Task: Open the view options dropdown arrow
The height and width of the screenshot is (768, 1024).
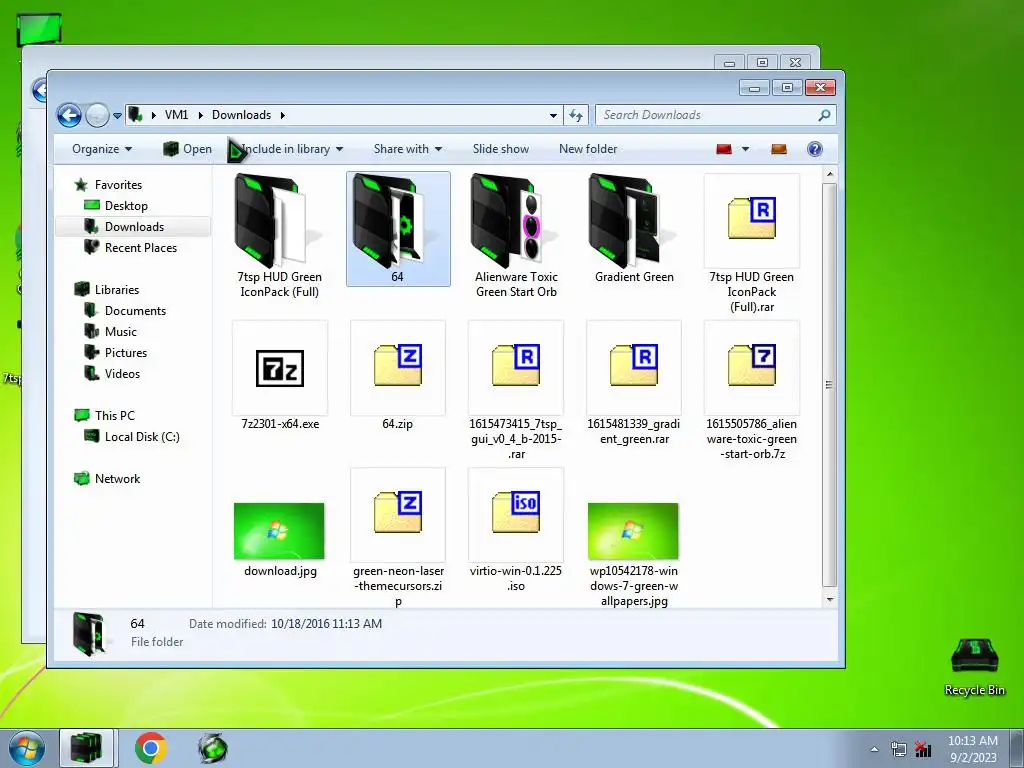Action: click(x=745, y=150)
